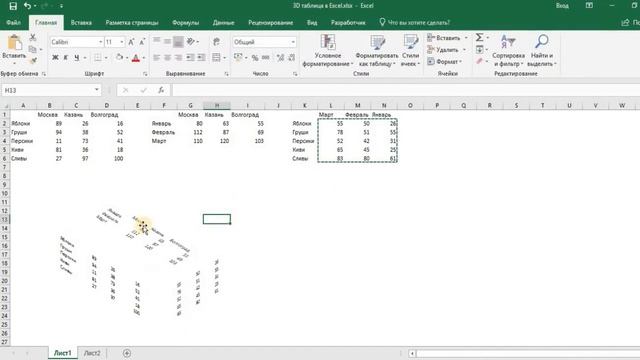The height and width of the screenshot is (360, 640).
Task: Undo the last action
Action: pyautogui.click(x=27, y=6)
